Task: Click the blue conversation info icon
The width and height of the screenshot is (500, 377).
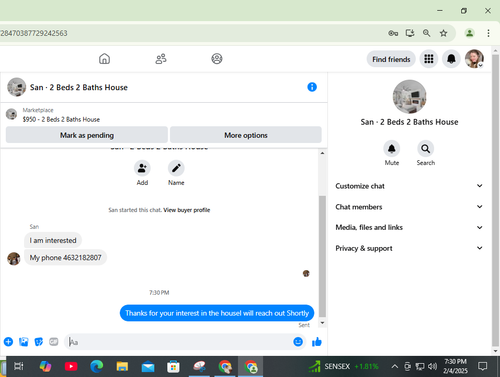Action: (312, 87)
